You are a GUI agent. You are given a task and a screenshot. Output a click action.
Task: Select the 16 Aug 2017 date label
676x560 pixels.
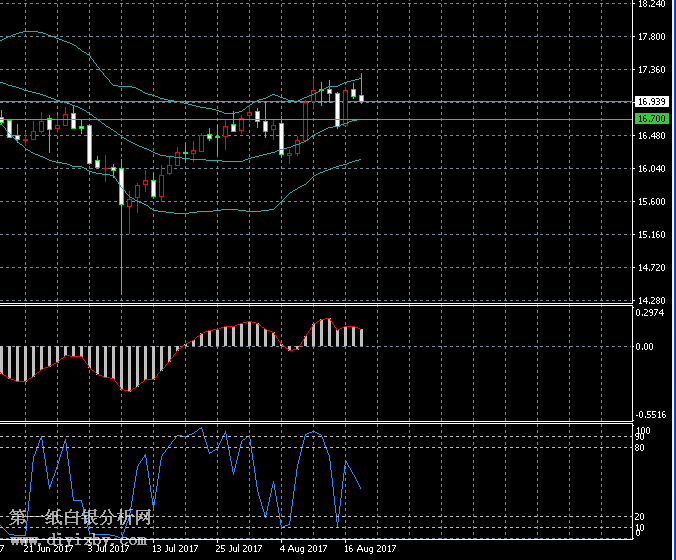pyautogui.click(x=370, y=548)
